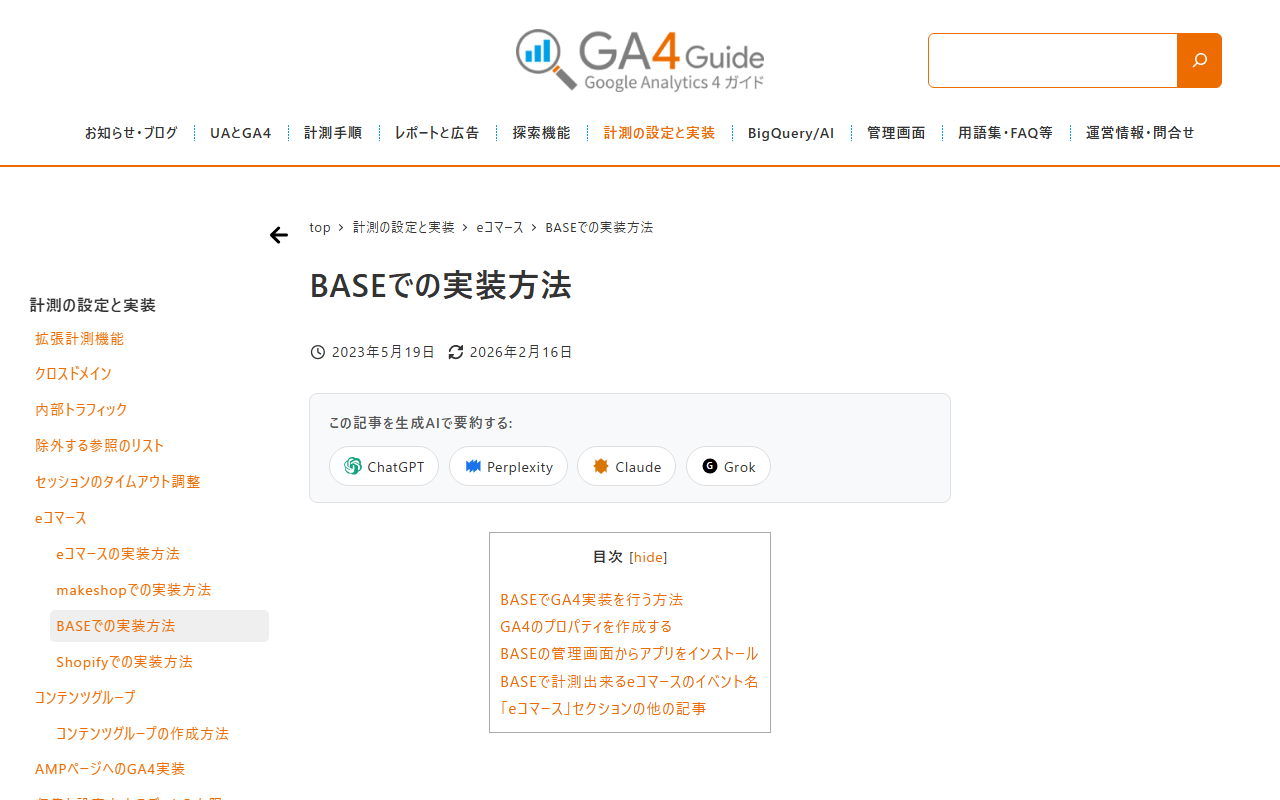This screenshot has height=800, width=1280.
Task: Summarize article with Claude button
Action: [x=626, y=466]
